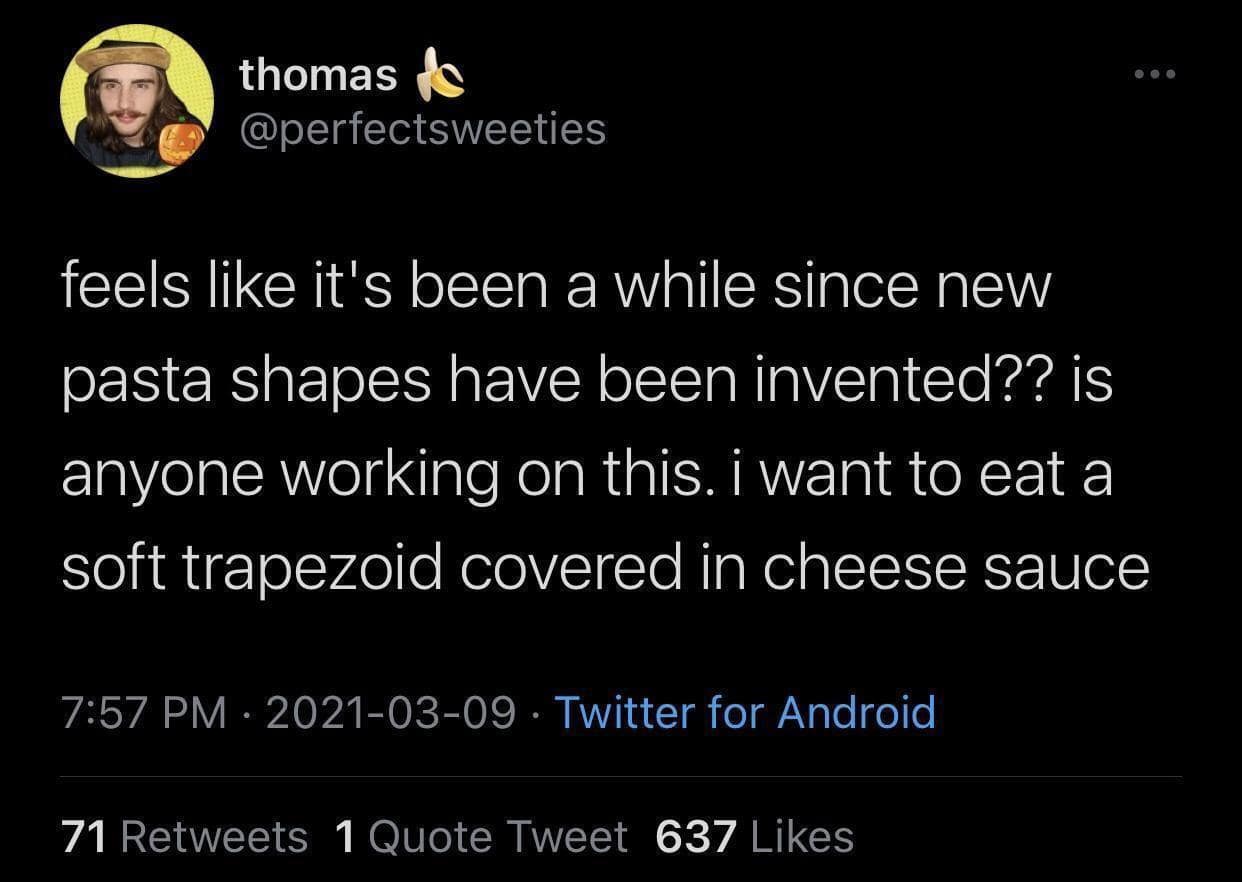This screenshot has height=882, width=1242.
Task: Click the "1" quote tweet count
Action: 346,836
